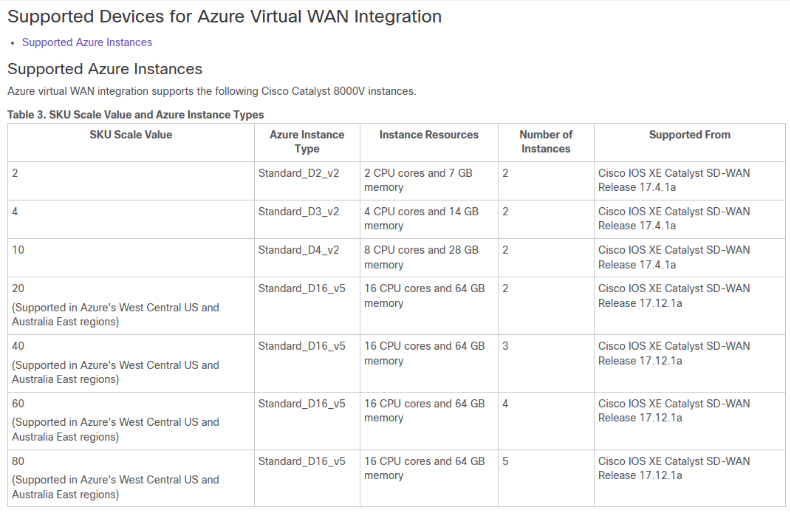Click Release 17.12.1a in the SKU 40 row
The height and width of the screenshot is (514, 790).
pyautogui.click(x=640, y=361)
